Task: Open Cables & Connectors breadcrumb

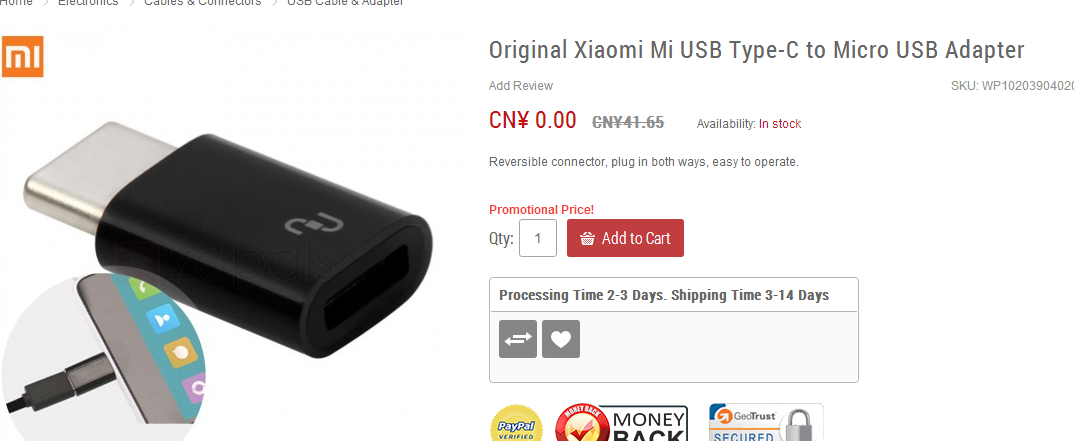Action: [203, 3]
